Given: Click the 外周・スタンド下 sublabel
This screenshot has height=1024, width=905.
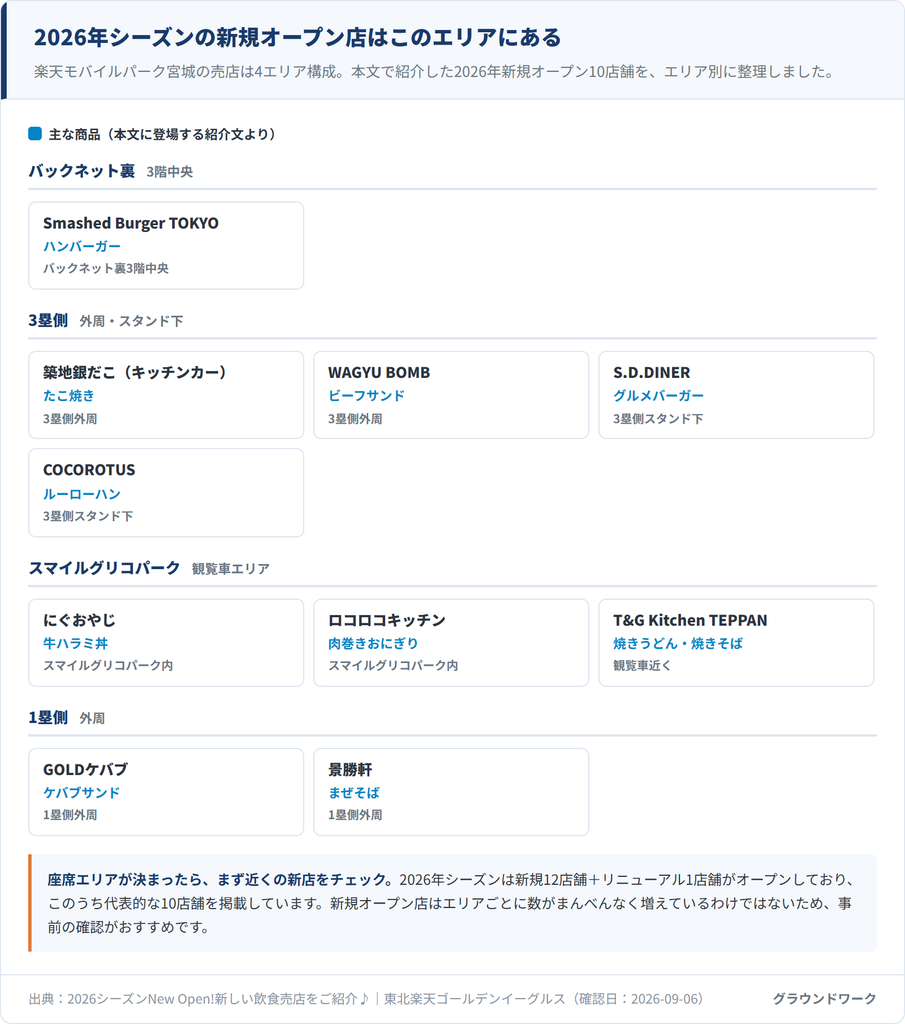Looking at the screenshot, I should 131,321.
